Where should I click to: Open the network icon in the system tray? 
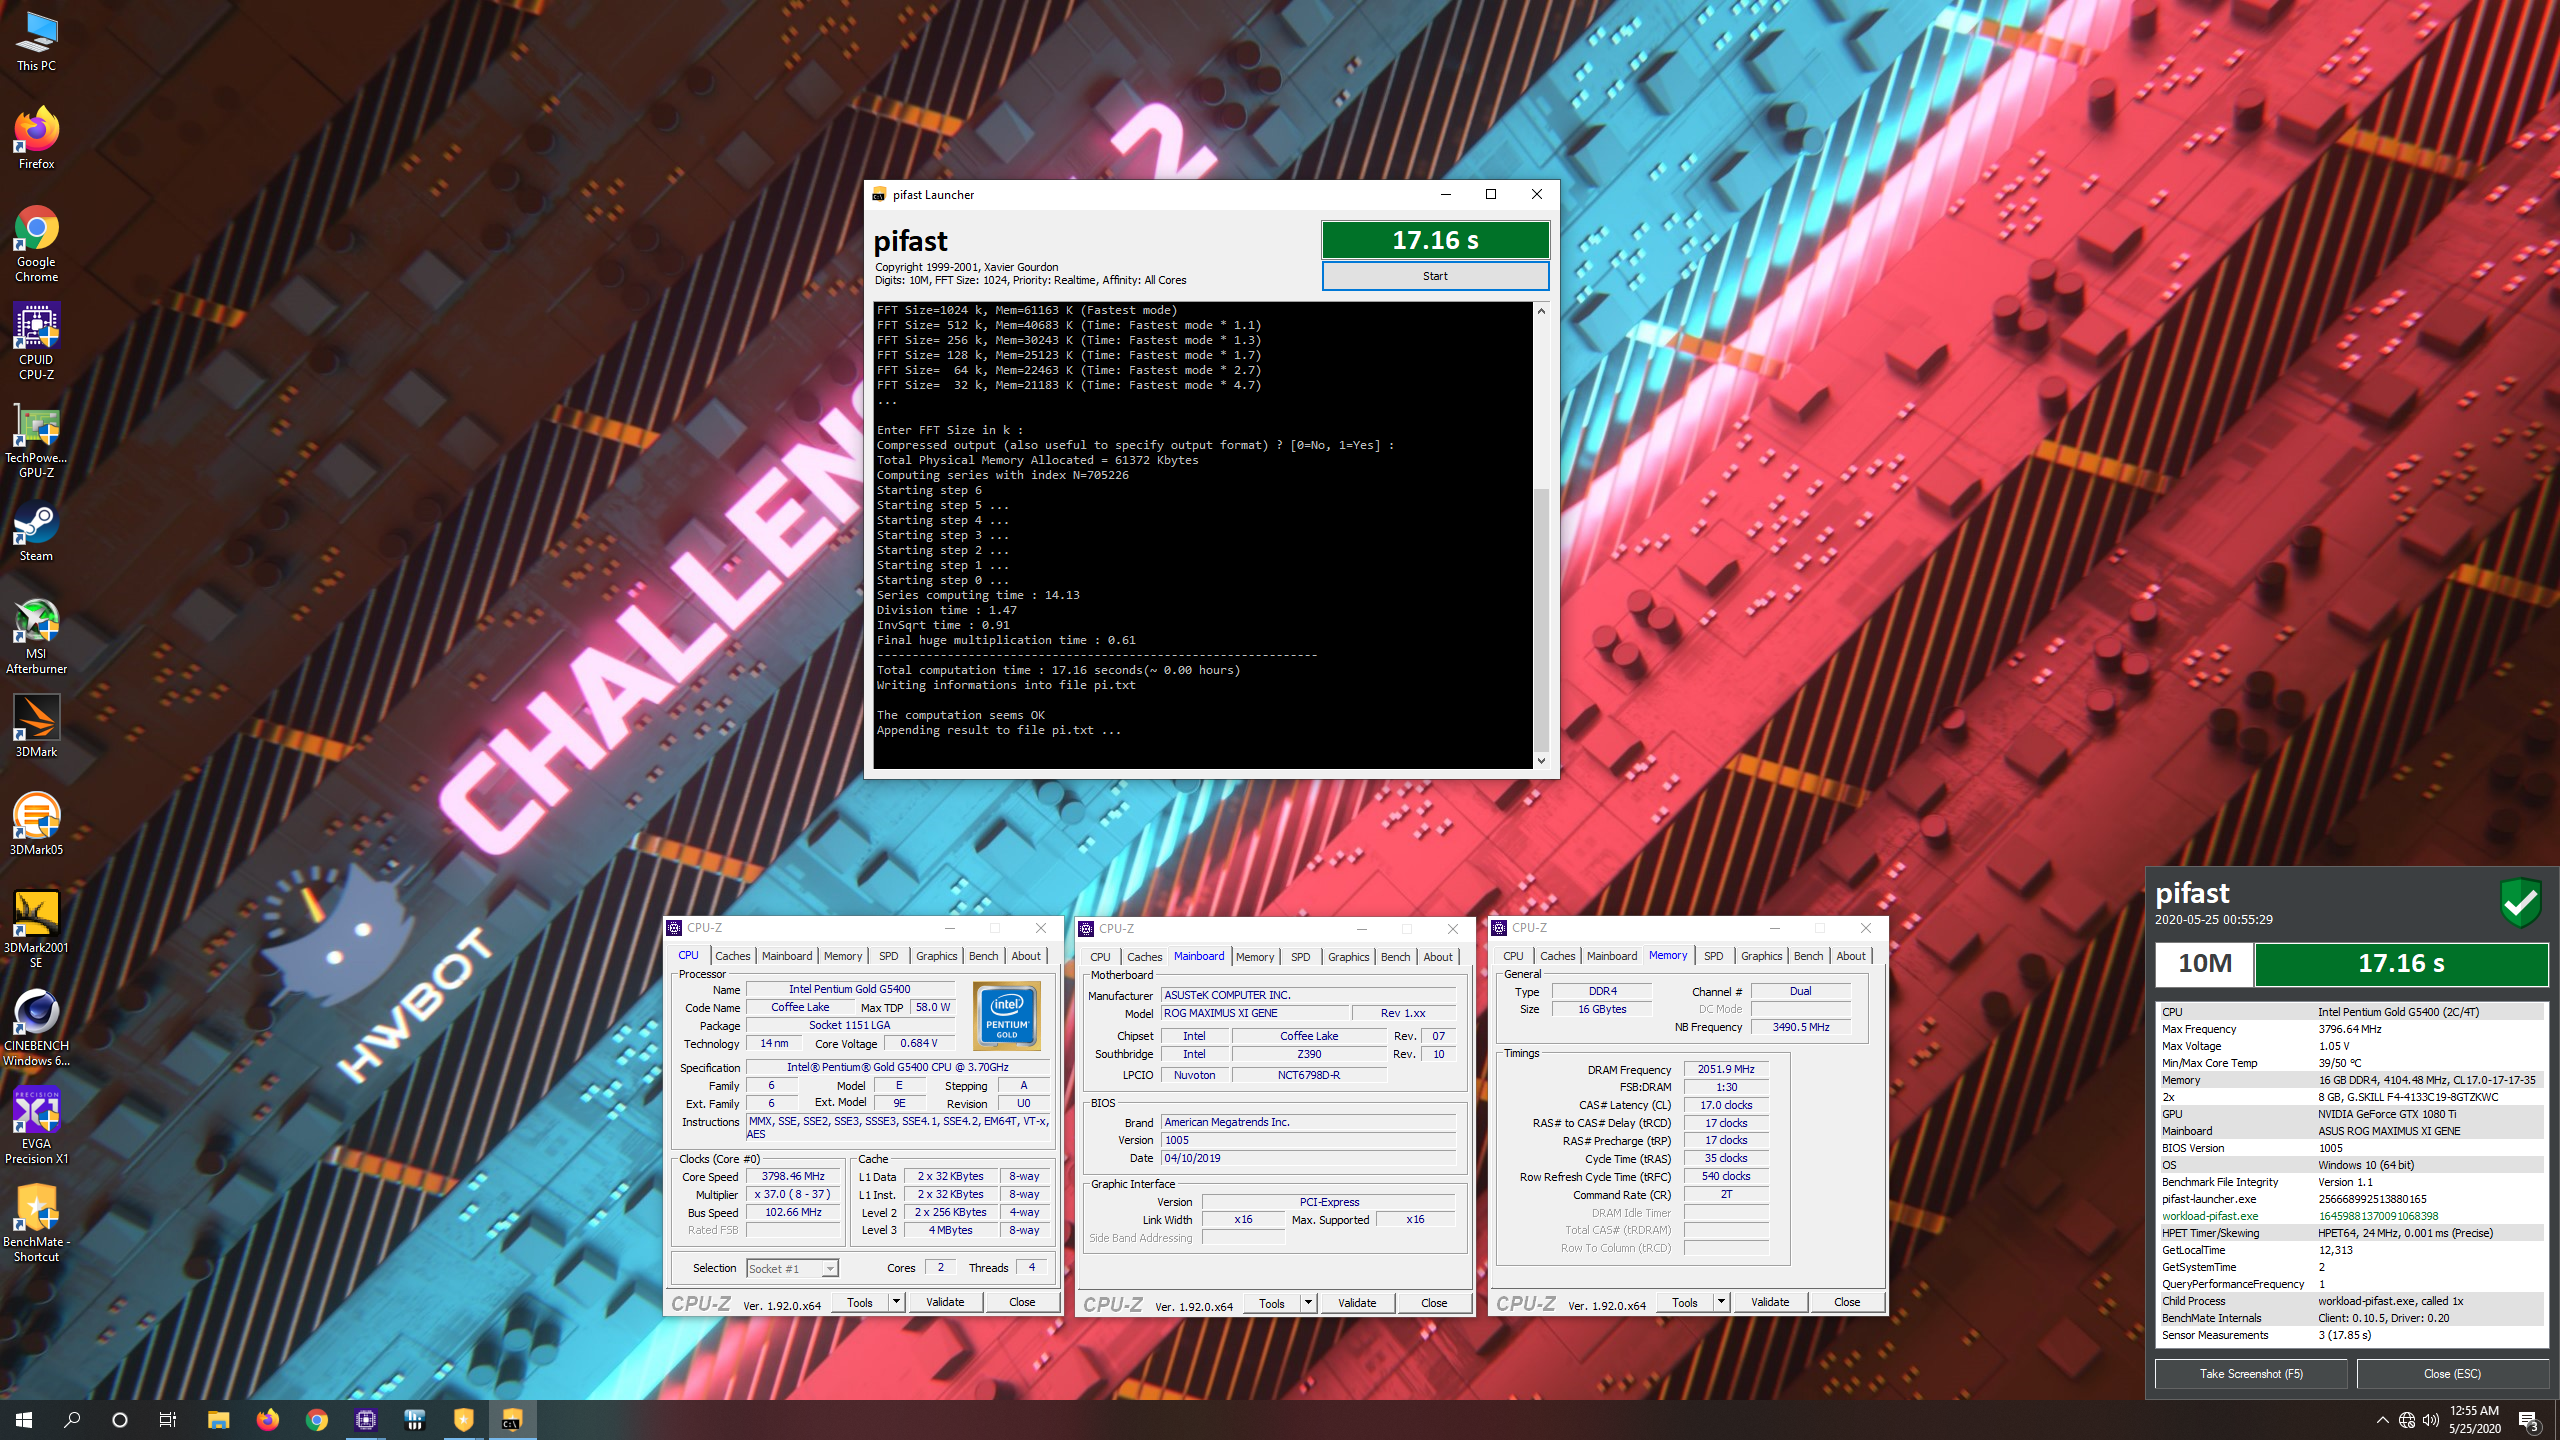[x=2407, y=1420]
